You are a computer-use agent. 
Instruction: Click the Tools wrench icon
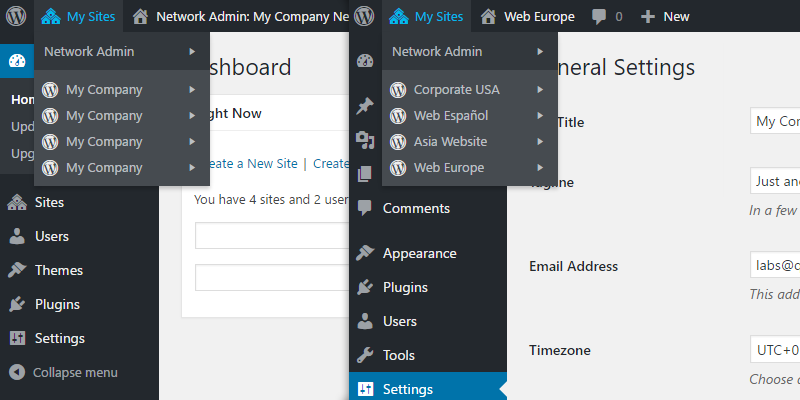365,355
